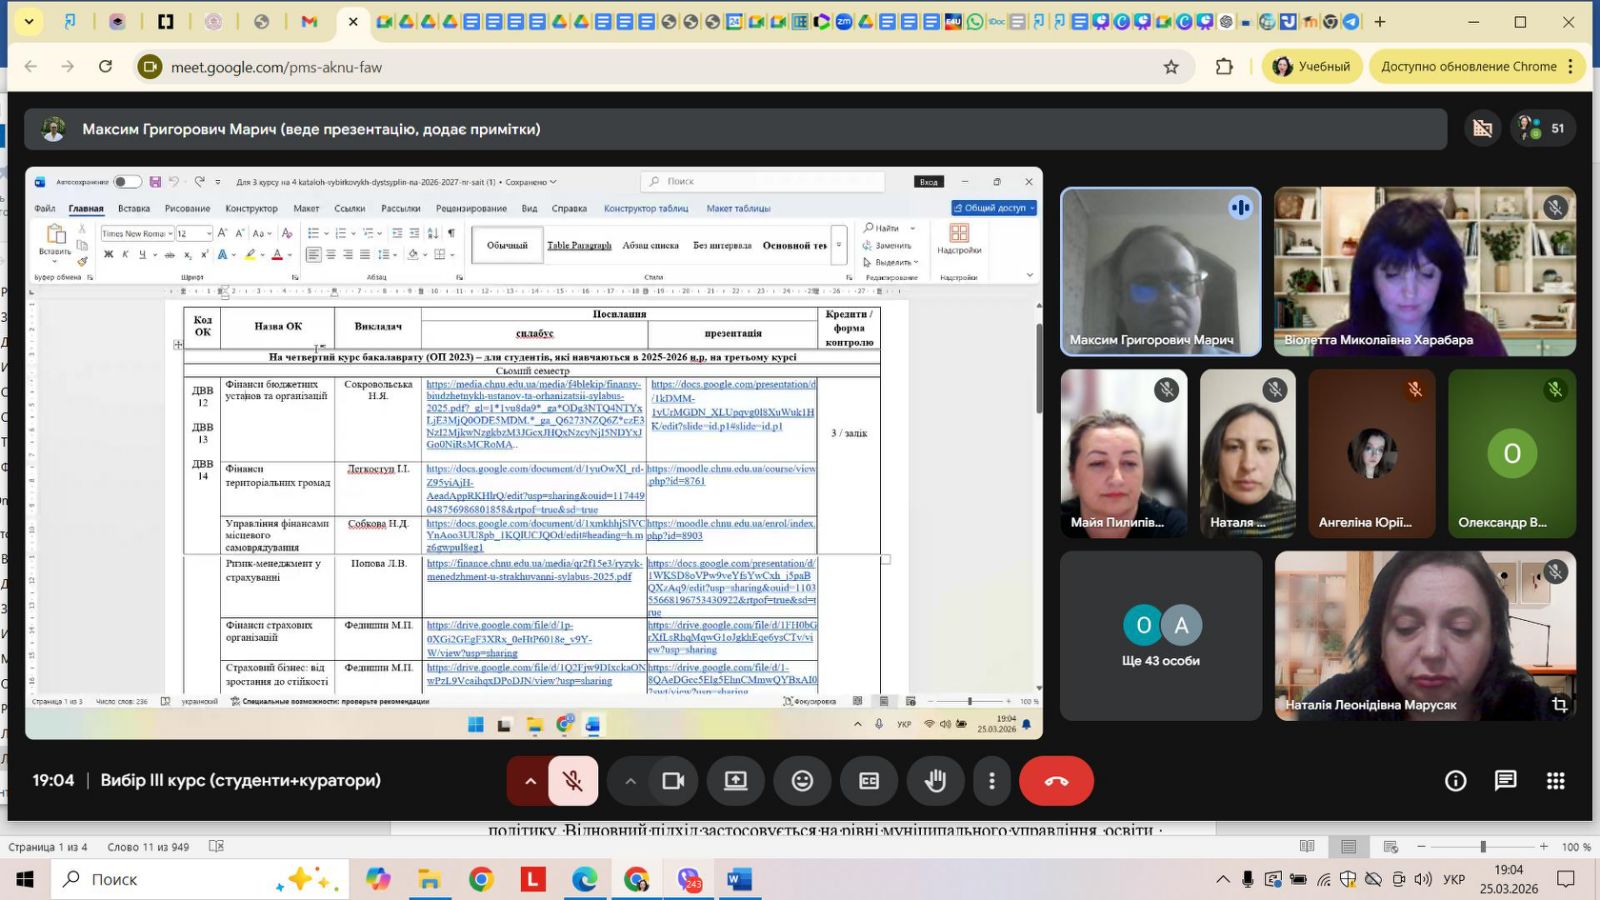1600x900 pixels.
Task: Open Word from the Windows taskbar
Action: click(739, 880)
